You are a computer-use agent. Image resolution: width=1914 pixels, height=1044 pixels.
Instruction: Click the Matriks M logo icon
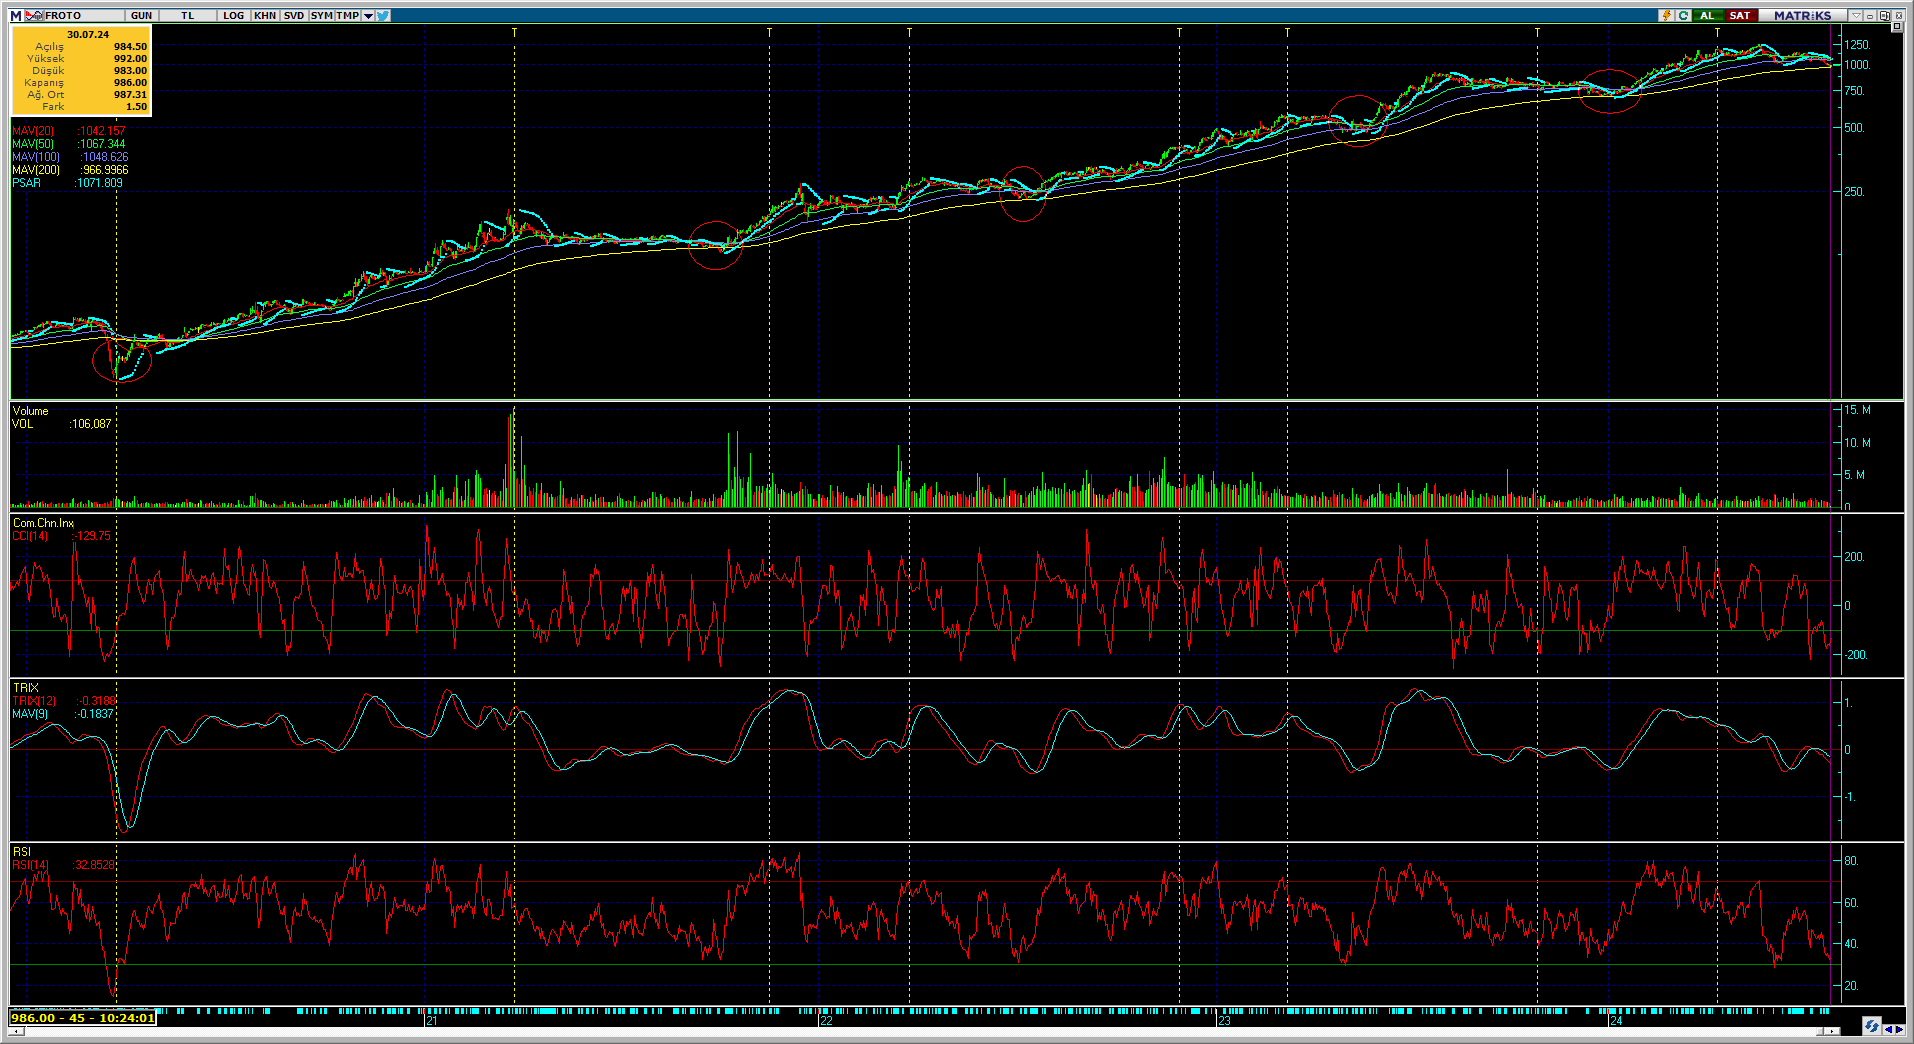(15, 15)
